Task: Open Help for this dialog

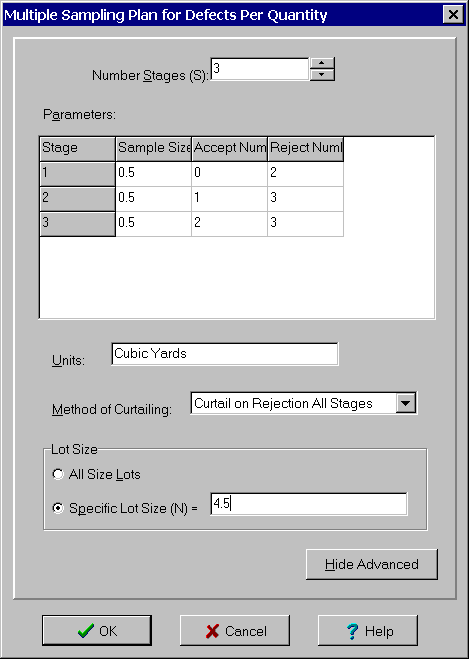Action: click(x=368, y=630)
